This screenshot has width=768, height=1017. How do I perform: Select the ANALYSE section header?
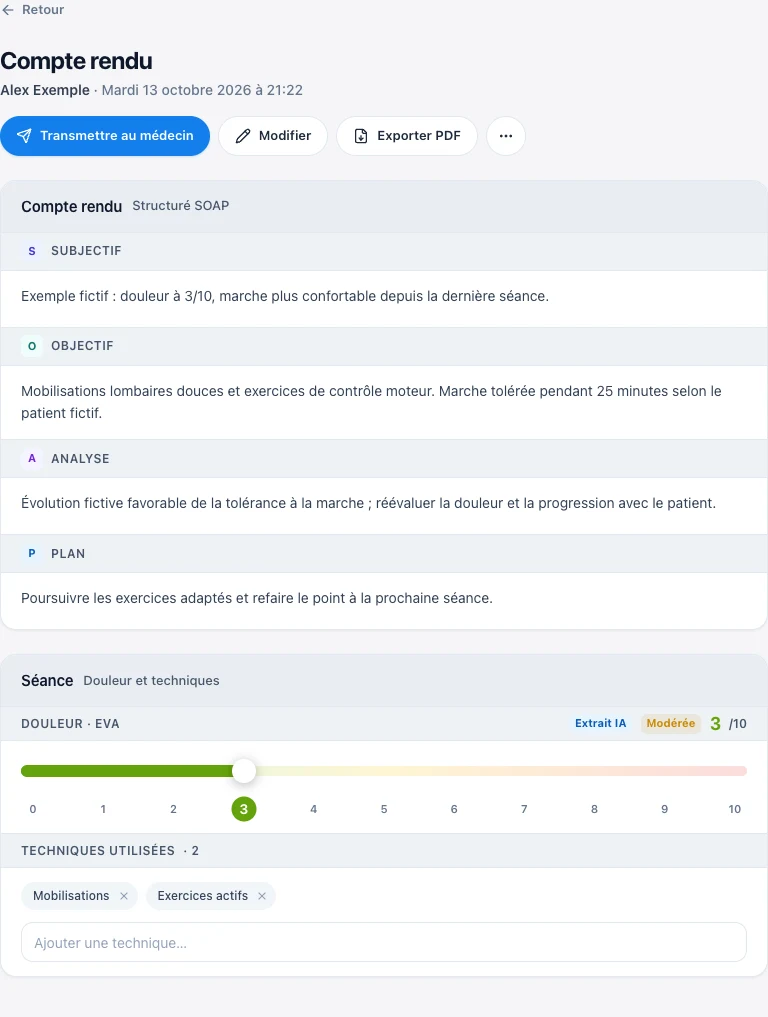(384, 459)
